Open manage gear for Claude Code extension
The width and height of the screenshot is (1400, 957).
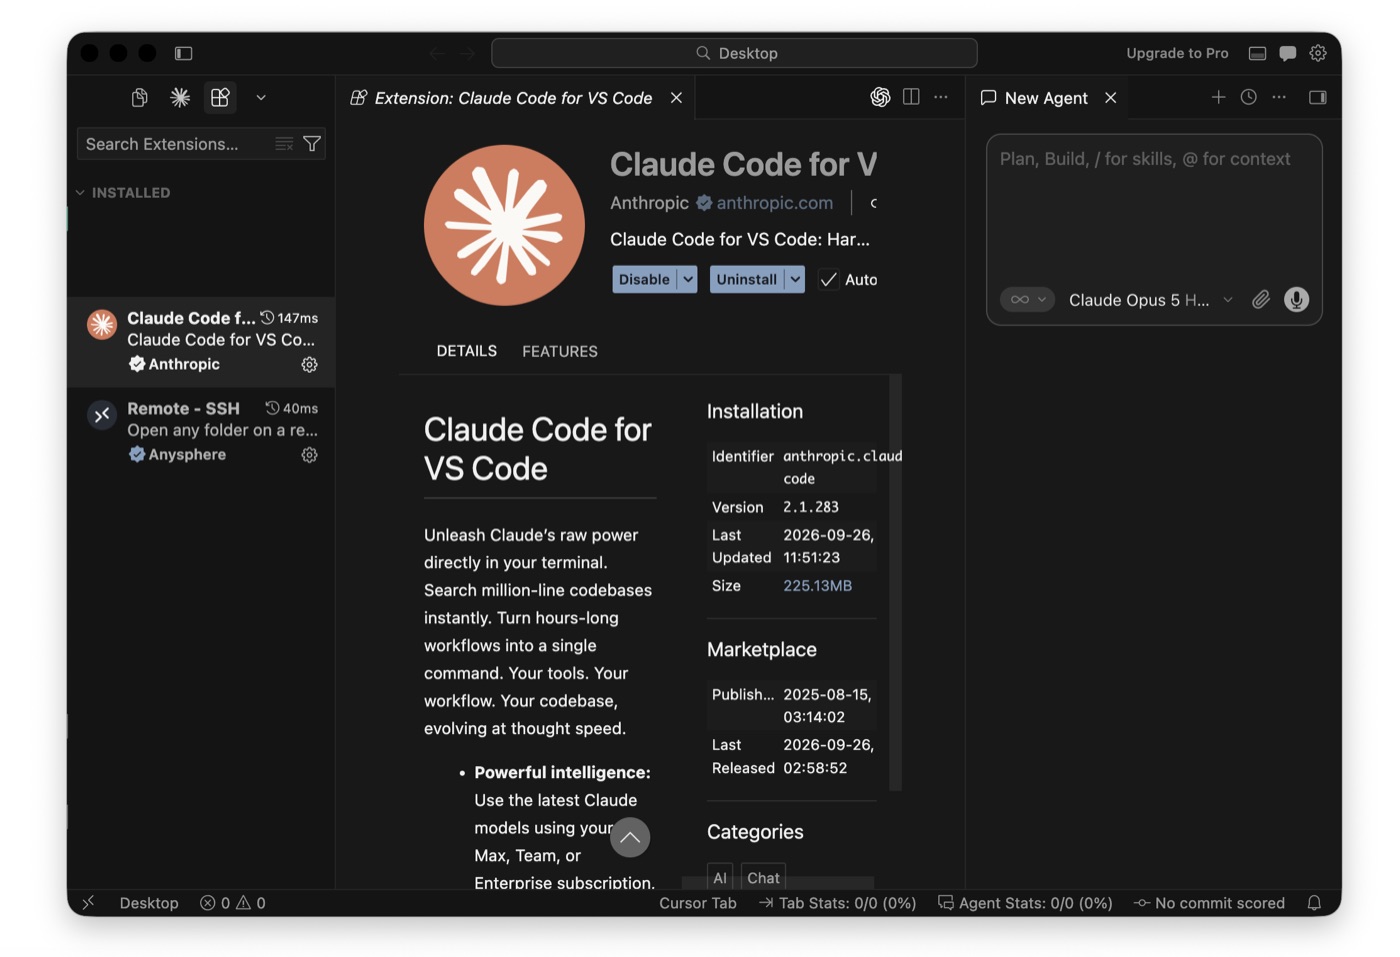(310, 365)
